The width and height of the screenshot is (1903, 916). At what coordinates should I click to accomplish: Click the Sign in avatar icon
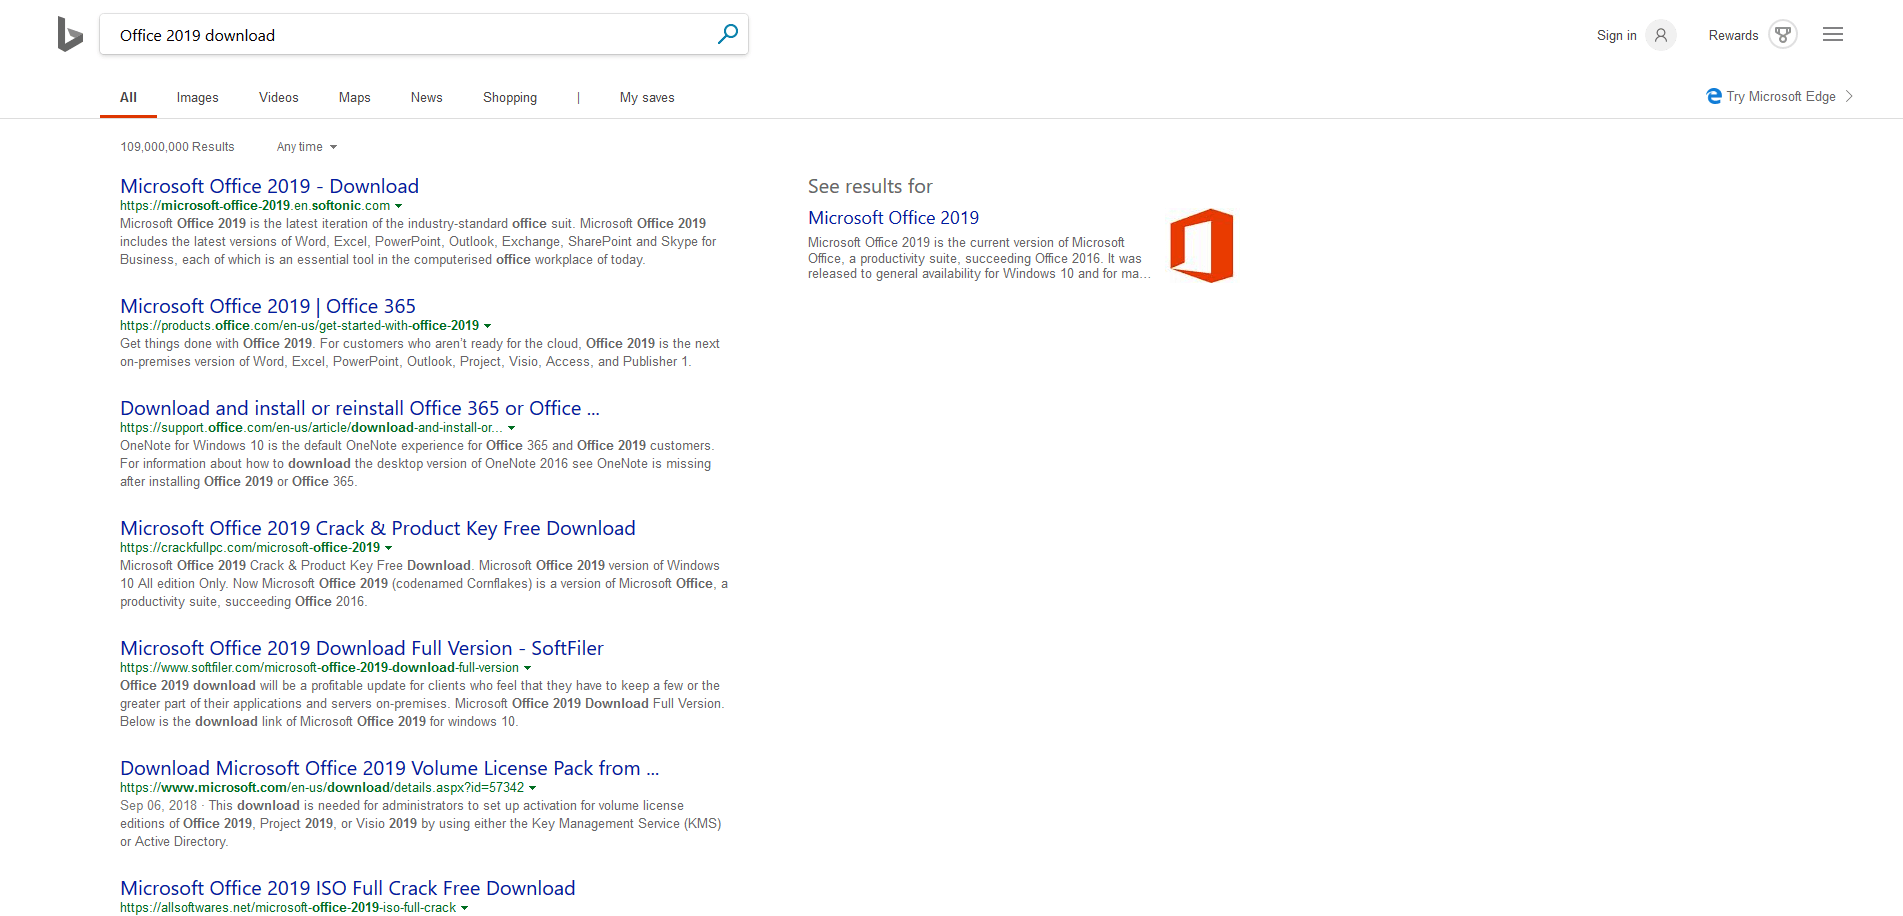[x=1660, y=35]
